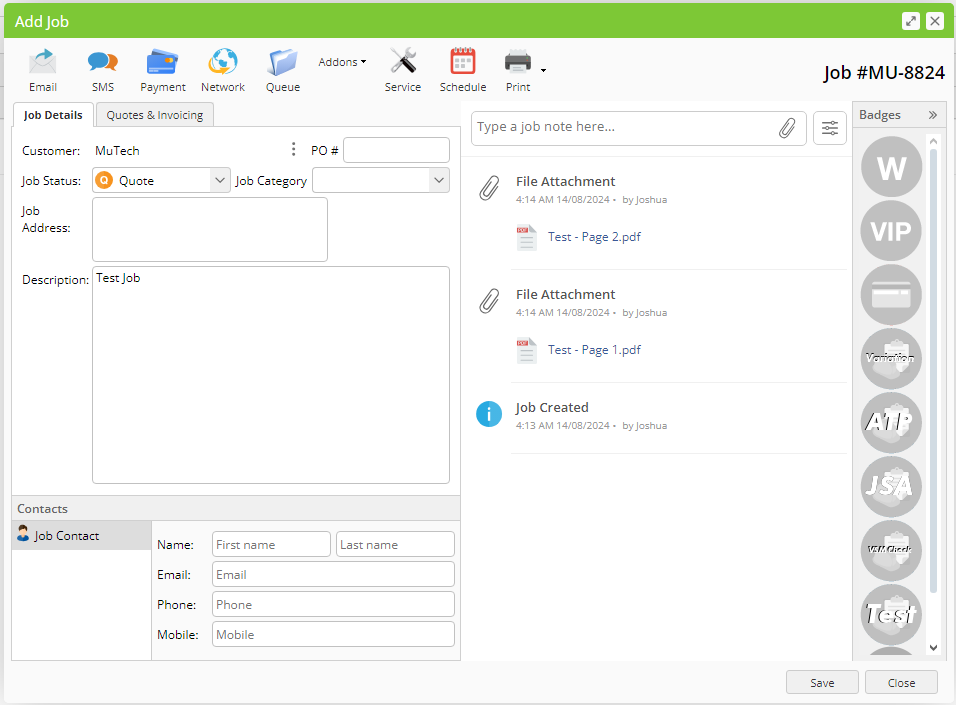Click the Last name field
This screenshot has width=956, height=705.
click(395, 544)
